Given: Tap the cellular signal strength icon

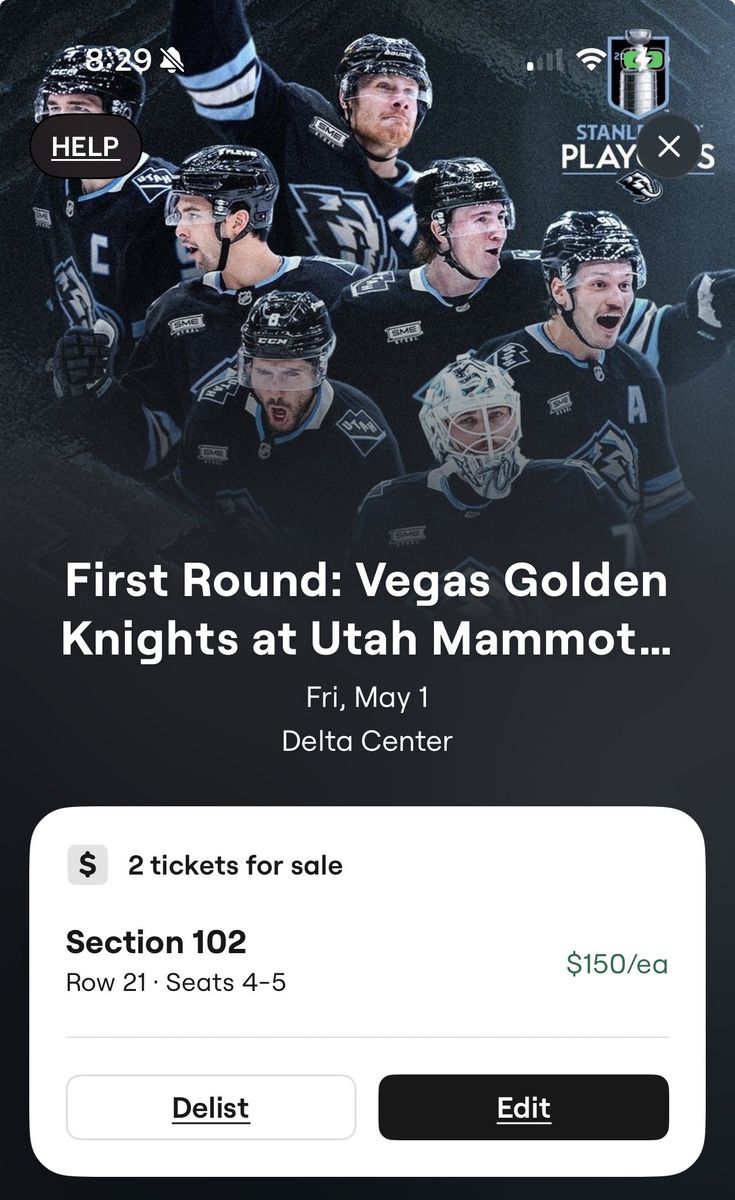Looking at the screenshot, I should (545, 61).
